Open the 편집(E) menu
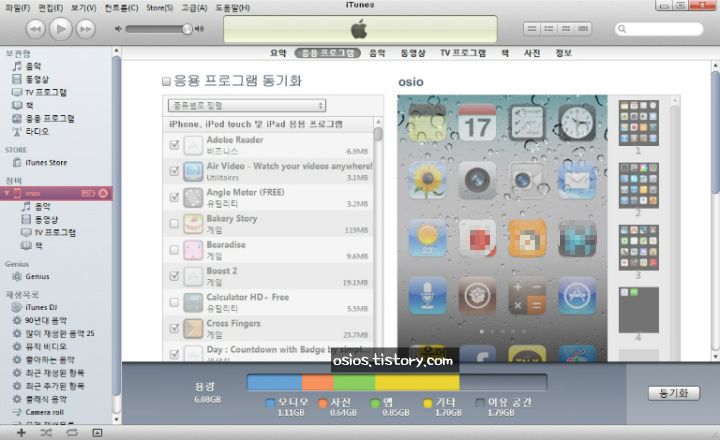The width and height of the screenshot is (720, 440). [x=51, y=8]
